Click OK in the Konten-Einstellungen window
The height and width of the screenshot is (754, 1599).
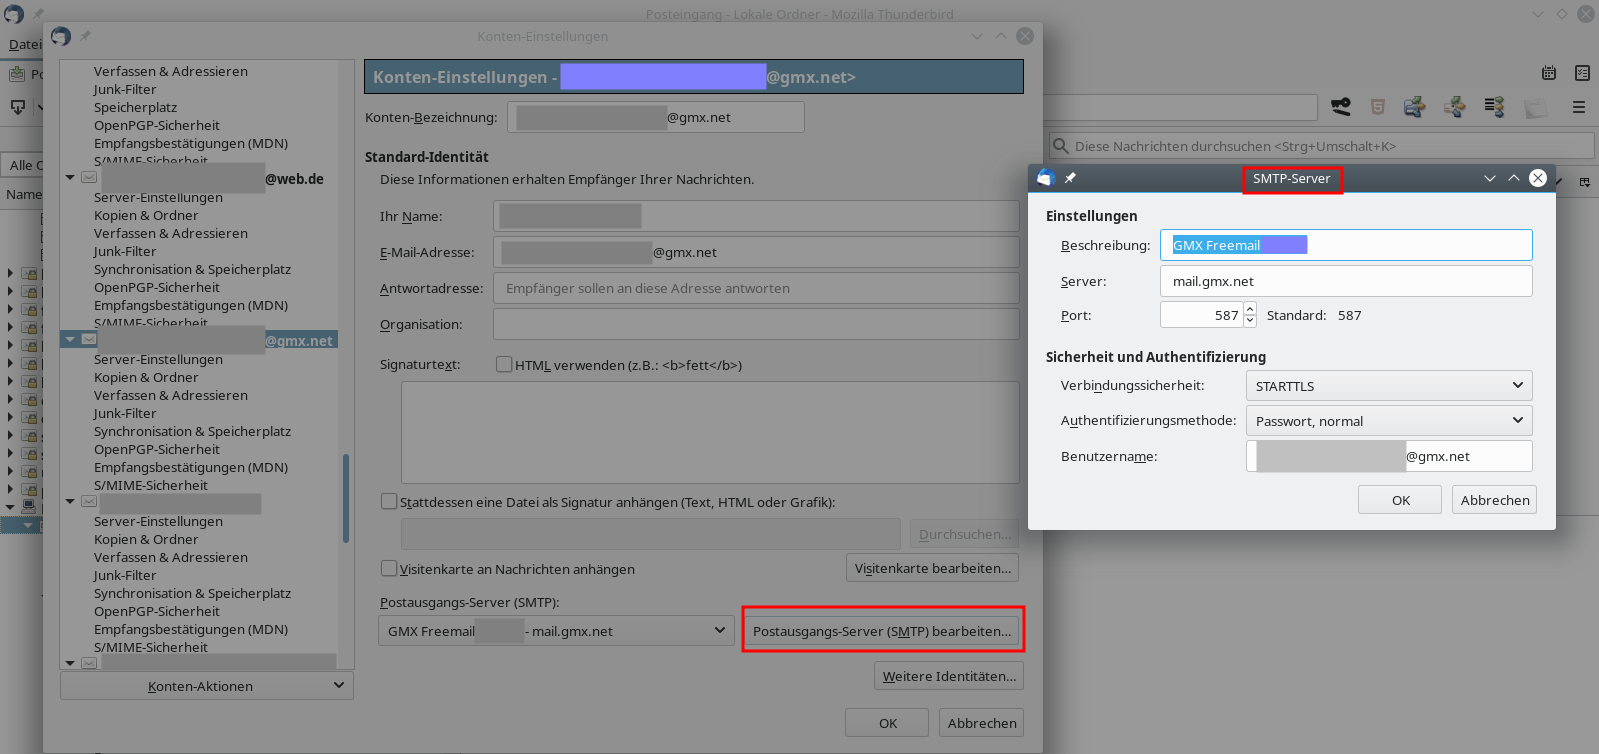pos(887,723)
